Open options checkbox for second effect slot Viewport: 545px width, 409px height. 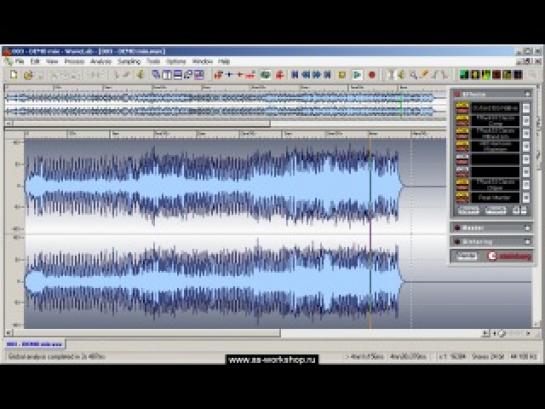(x=526, y=121)
